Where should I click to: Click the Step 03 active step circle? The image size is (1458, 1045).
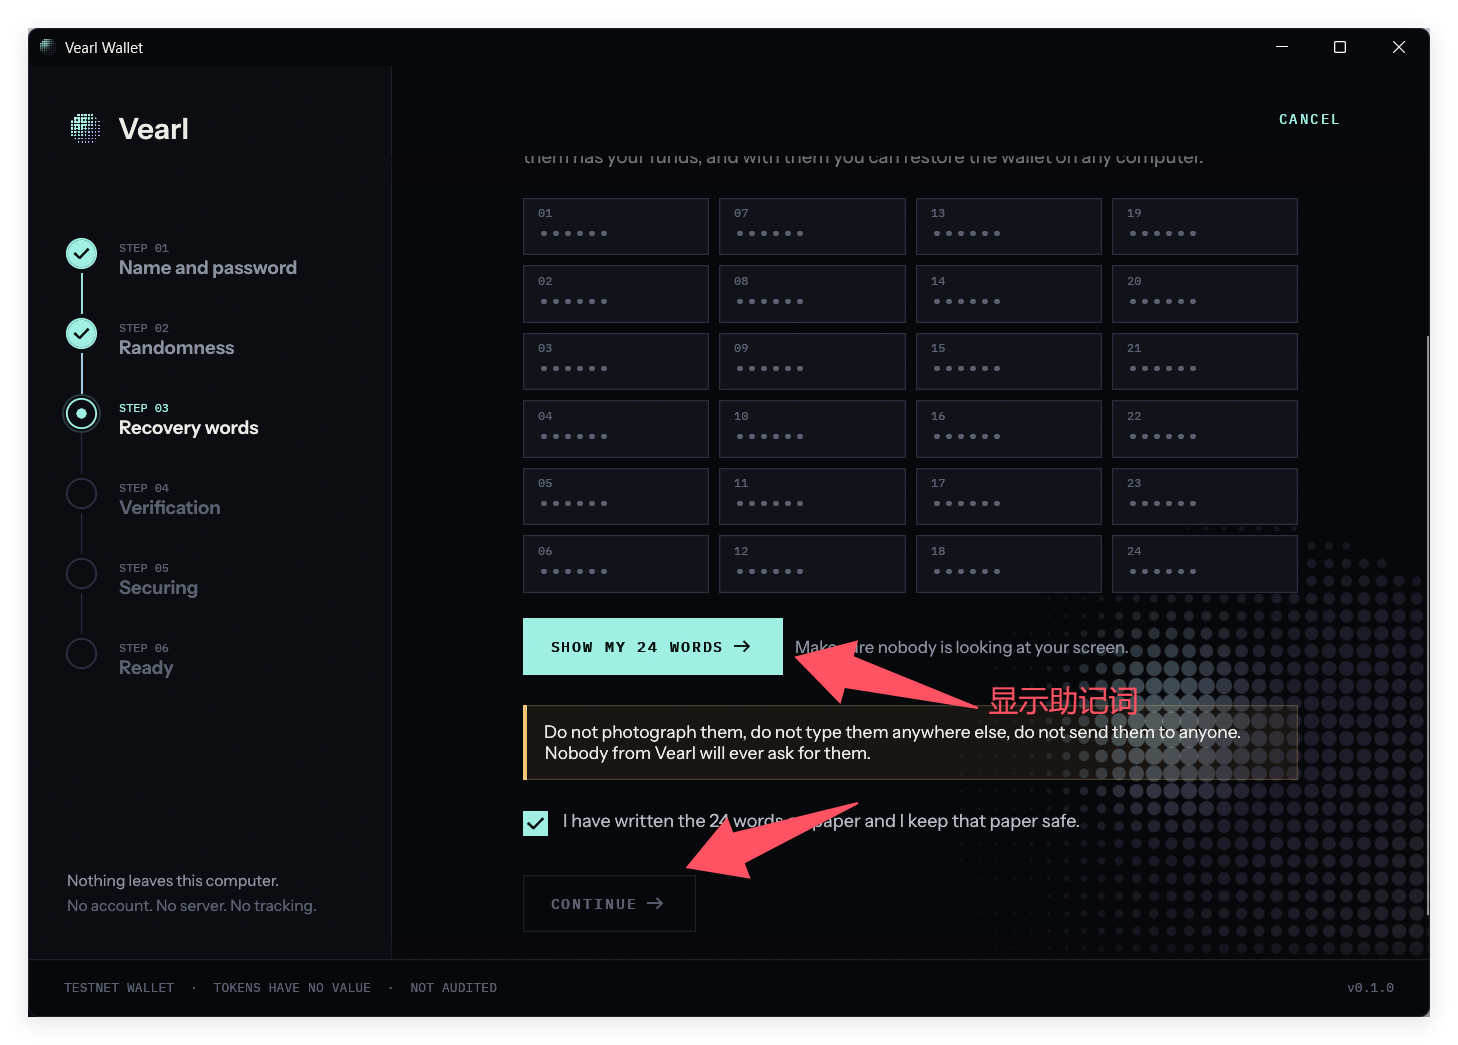tap(82, 414)
